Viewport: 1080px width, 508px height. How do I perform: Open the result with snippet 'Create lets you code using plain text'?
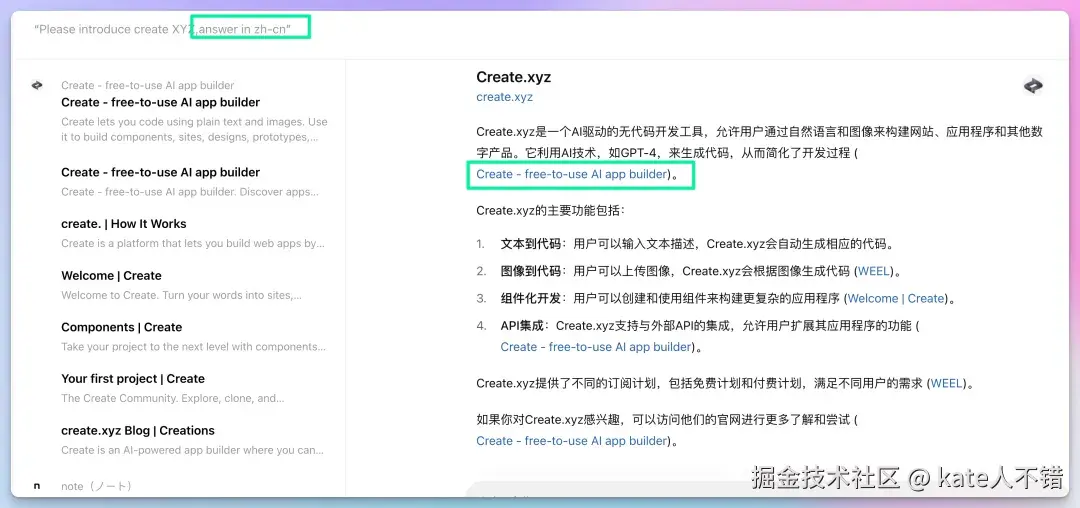pyautogui.click(x=160, y=103)
